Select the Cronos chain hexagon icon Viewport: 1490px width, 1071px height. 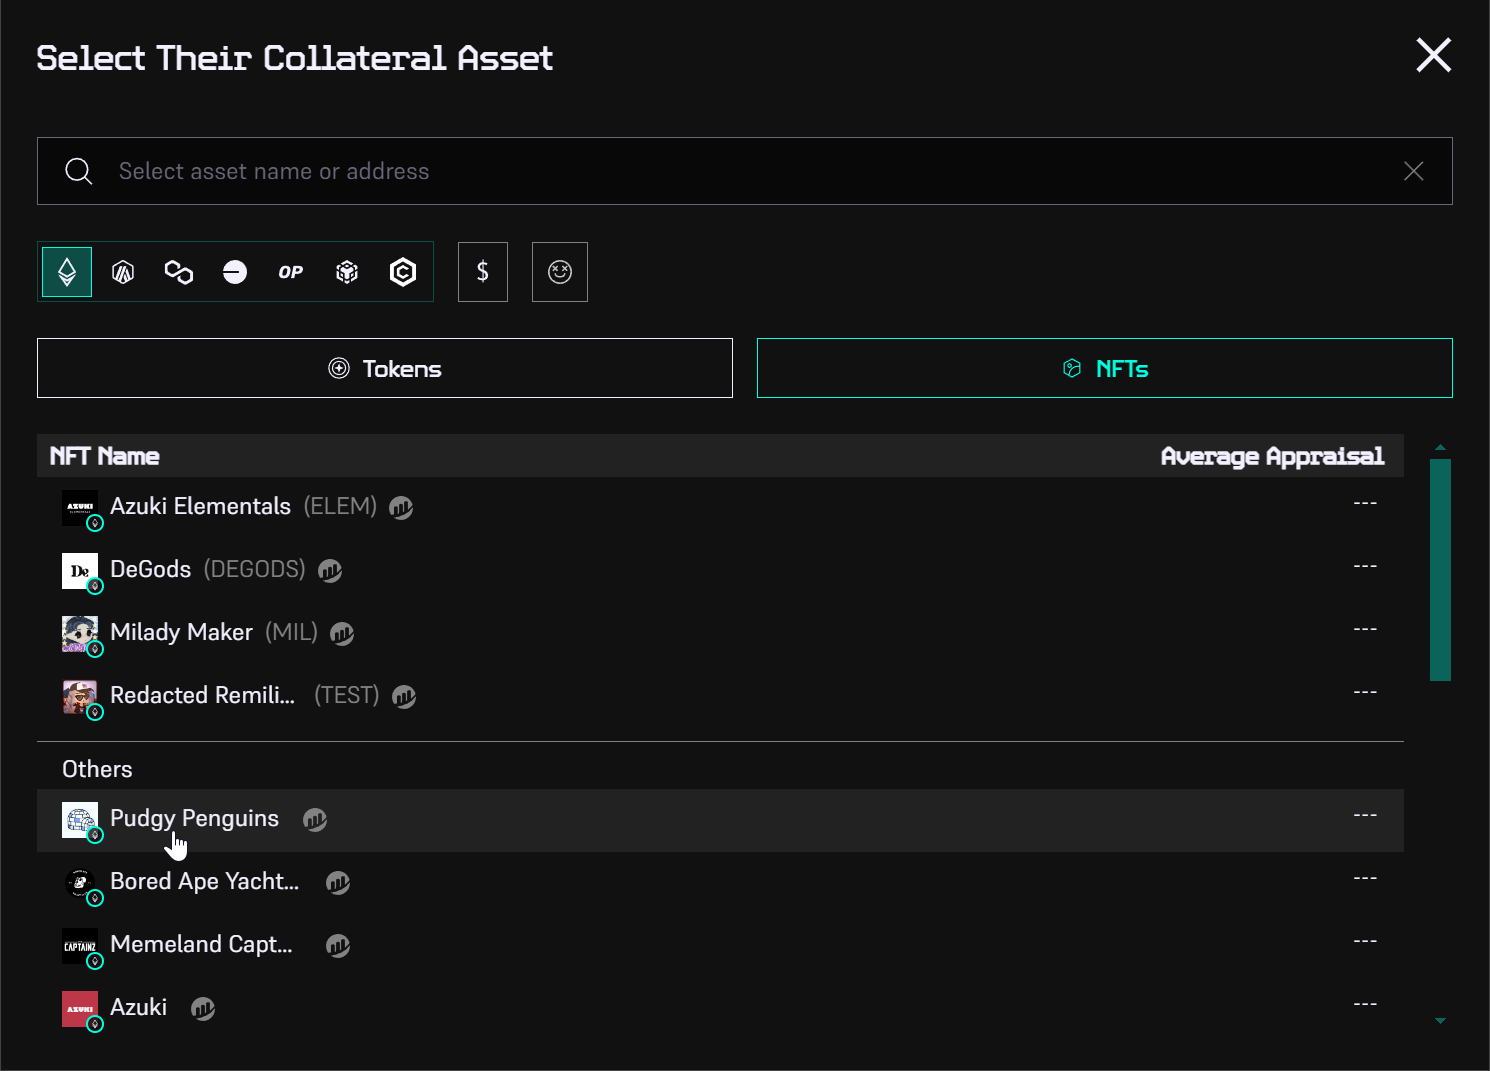tap(403, 272)
